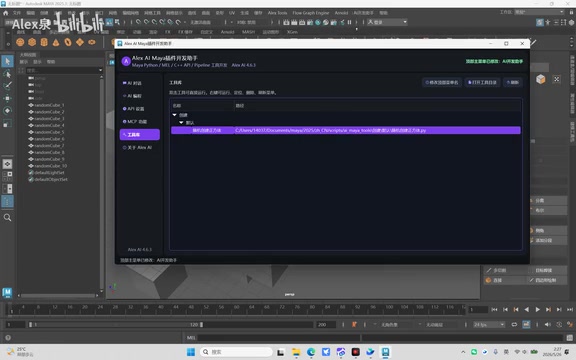Create a polygon sphere from shelf
The image size is (576, 360).
click(20, 42)
